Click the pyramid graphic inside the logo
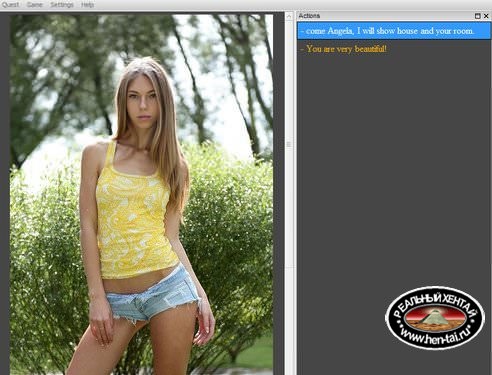The height and width of the screenshot is (375, 492). pos(434,317)
